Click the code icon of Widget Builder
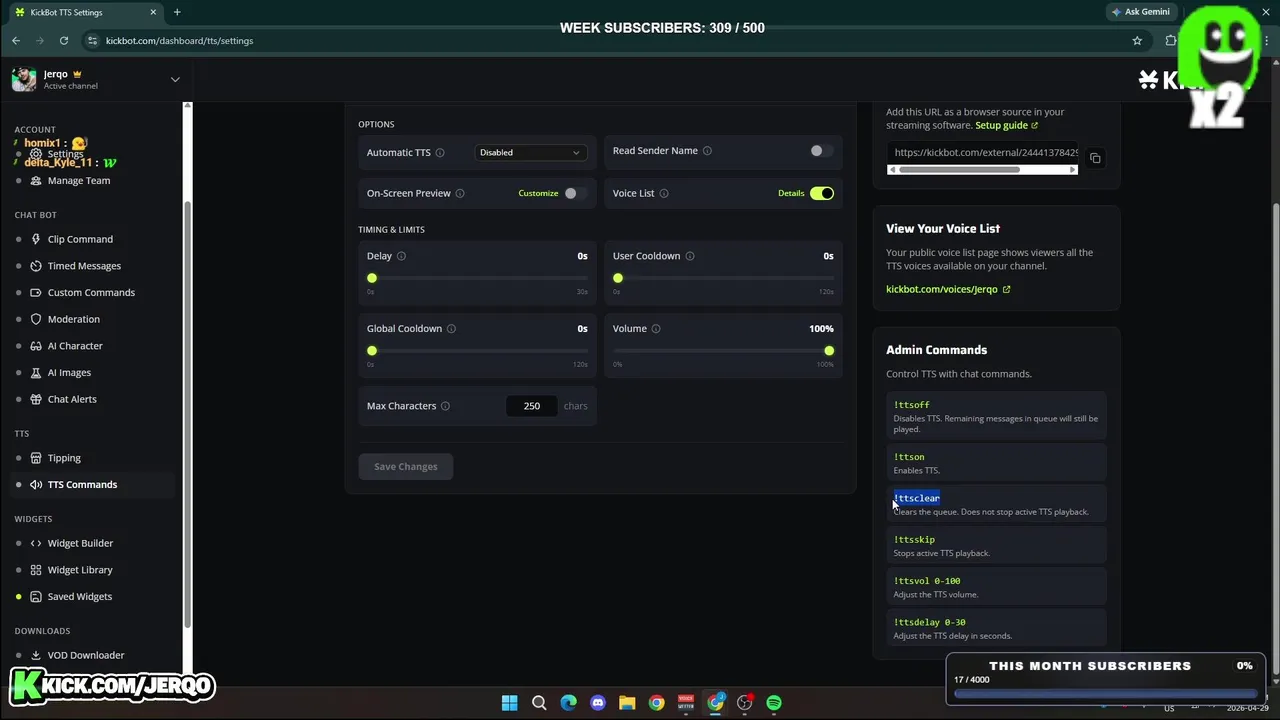Image resolution: width=1280 pixels, height=720 pixels. click(36, 543)
